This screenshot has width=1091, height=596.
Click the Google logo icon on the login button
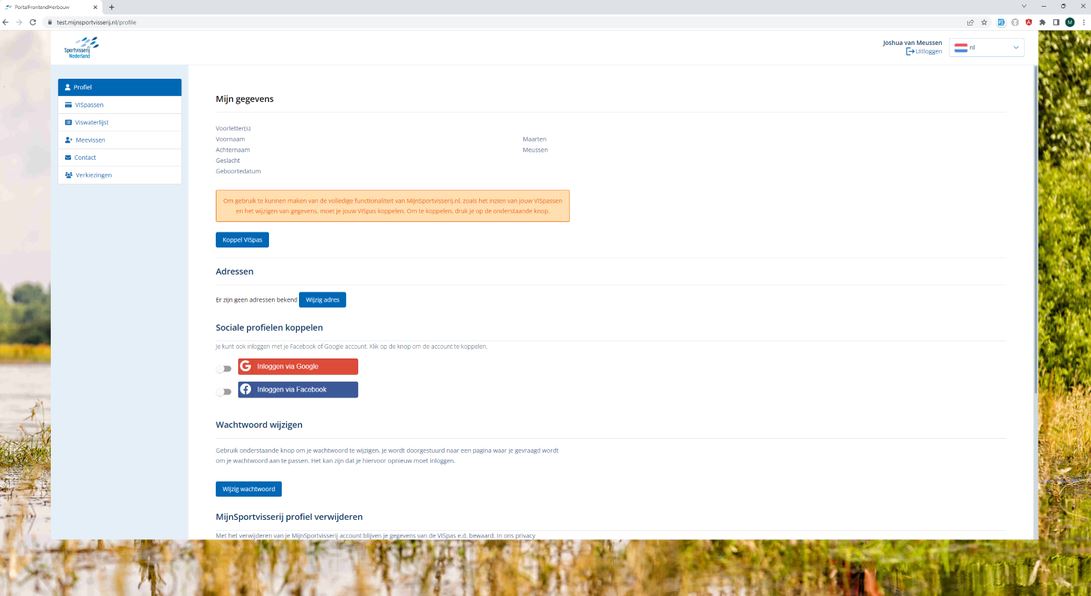246,366
